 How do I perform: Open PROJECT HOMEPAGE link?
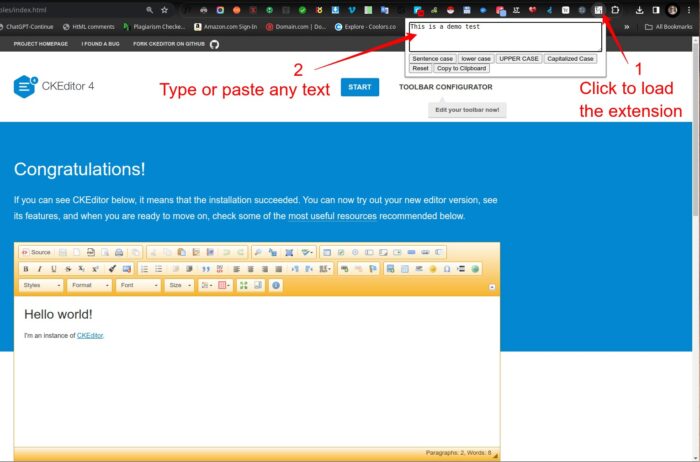pos(41,44)
